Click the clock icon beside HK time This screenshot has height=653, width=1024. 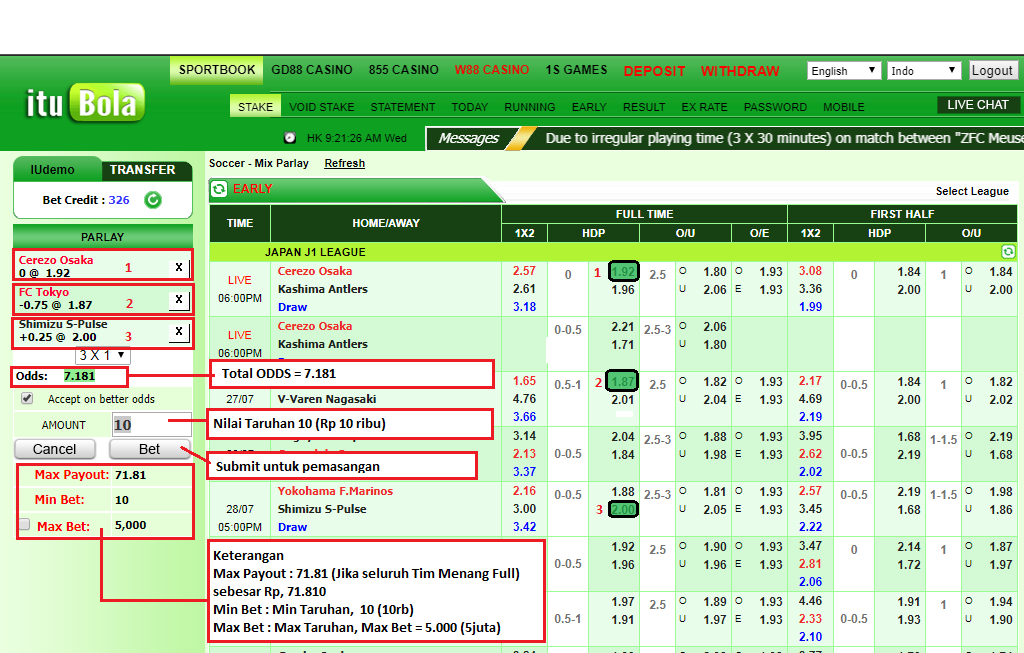point(290,138)
